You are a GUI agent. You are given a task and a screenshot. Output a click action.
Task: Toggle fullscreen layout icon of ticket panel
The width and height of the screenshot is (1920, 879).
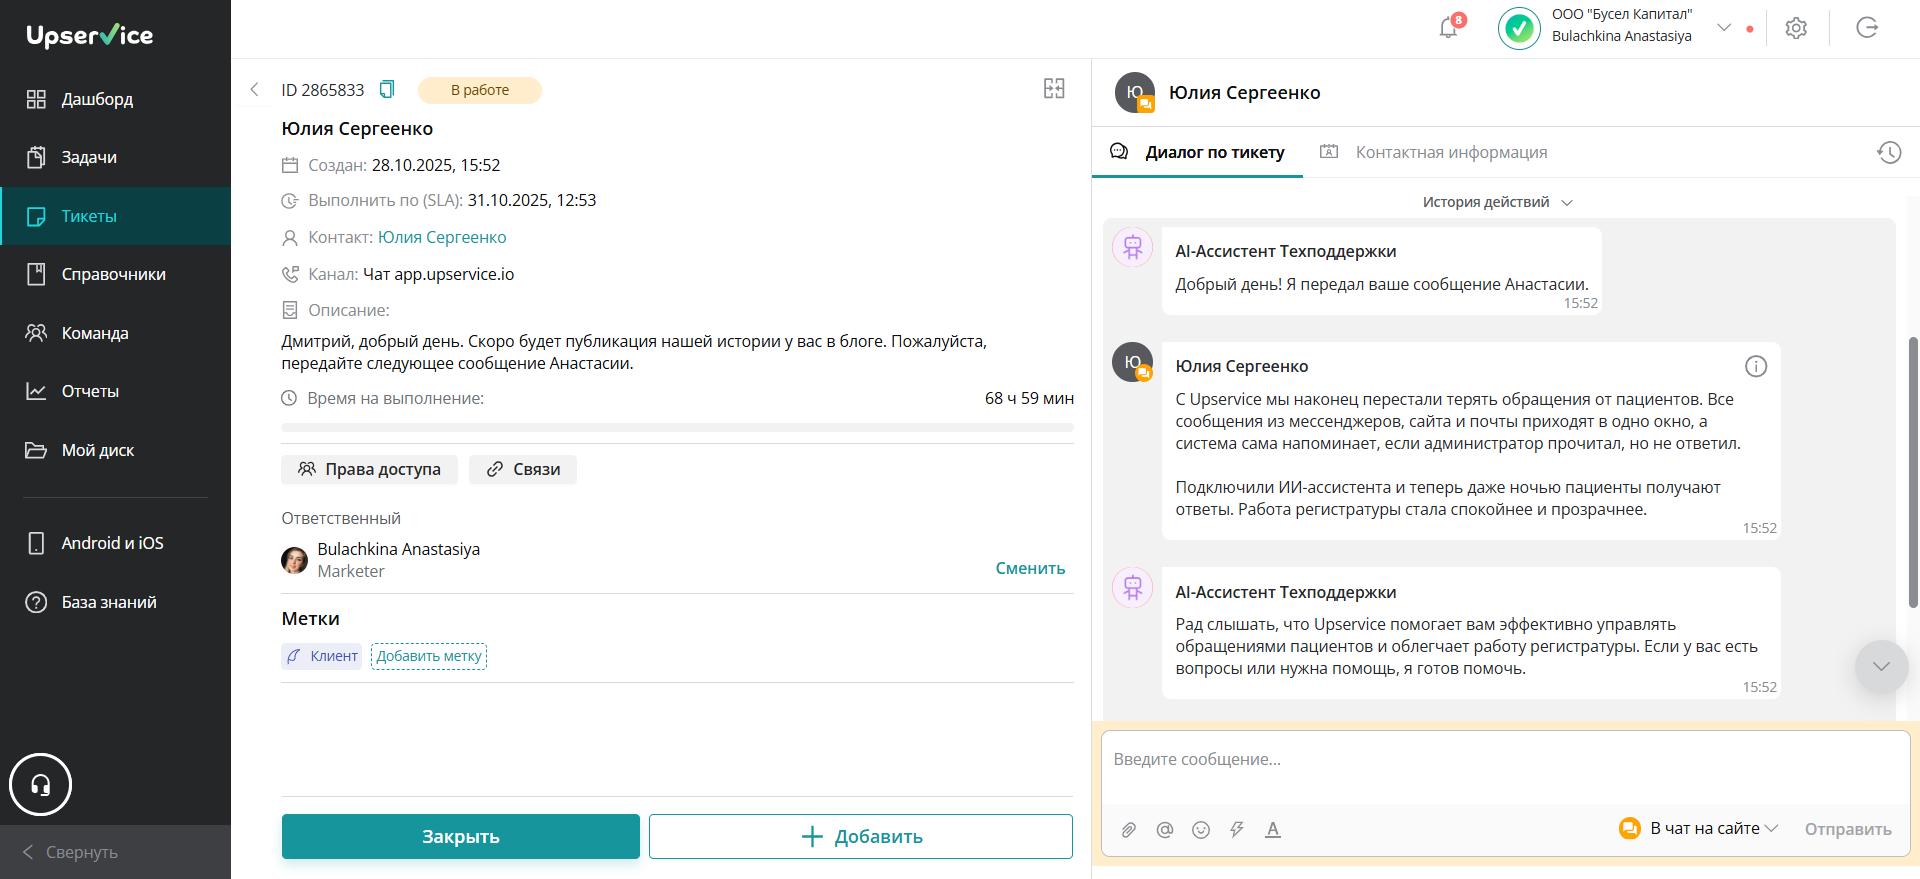click(1054, 88)
